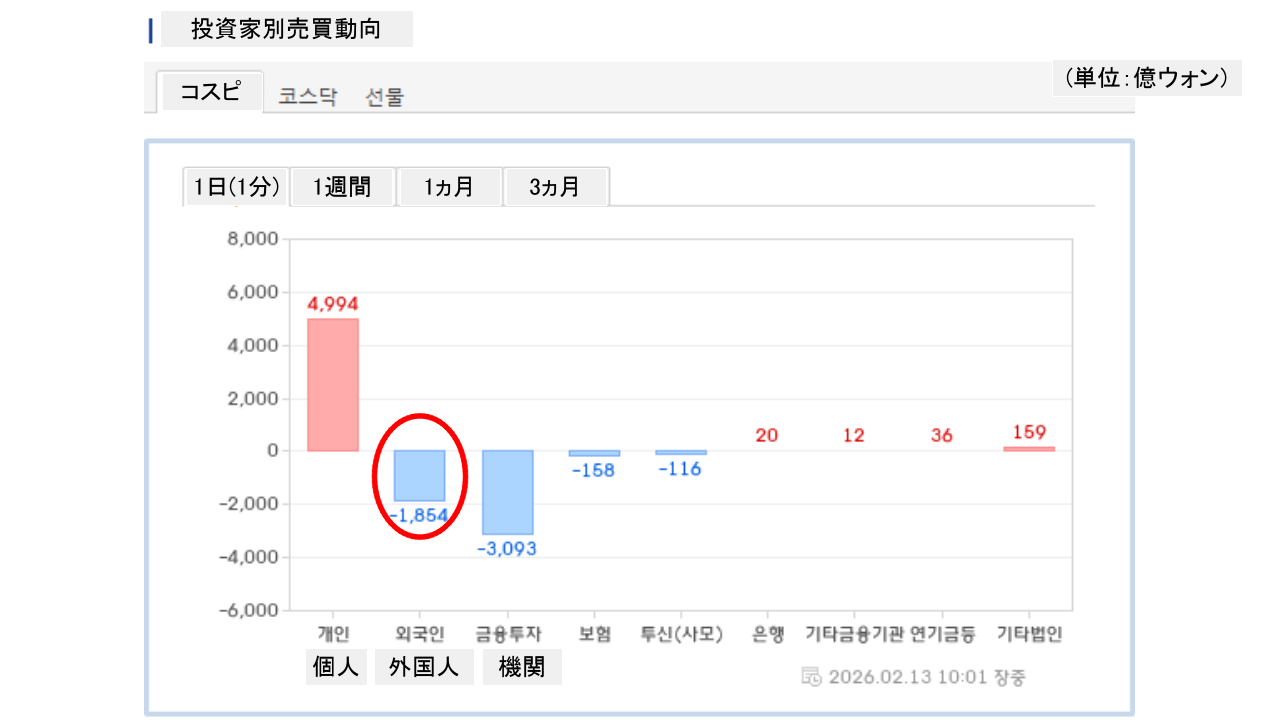Select the コスピ market tab
The width and height of the screenshot is (1280, 720).
[x=210, y=92]
